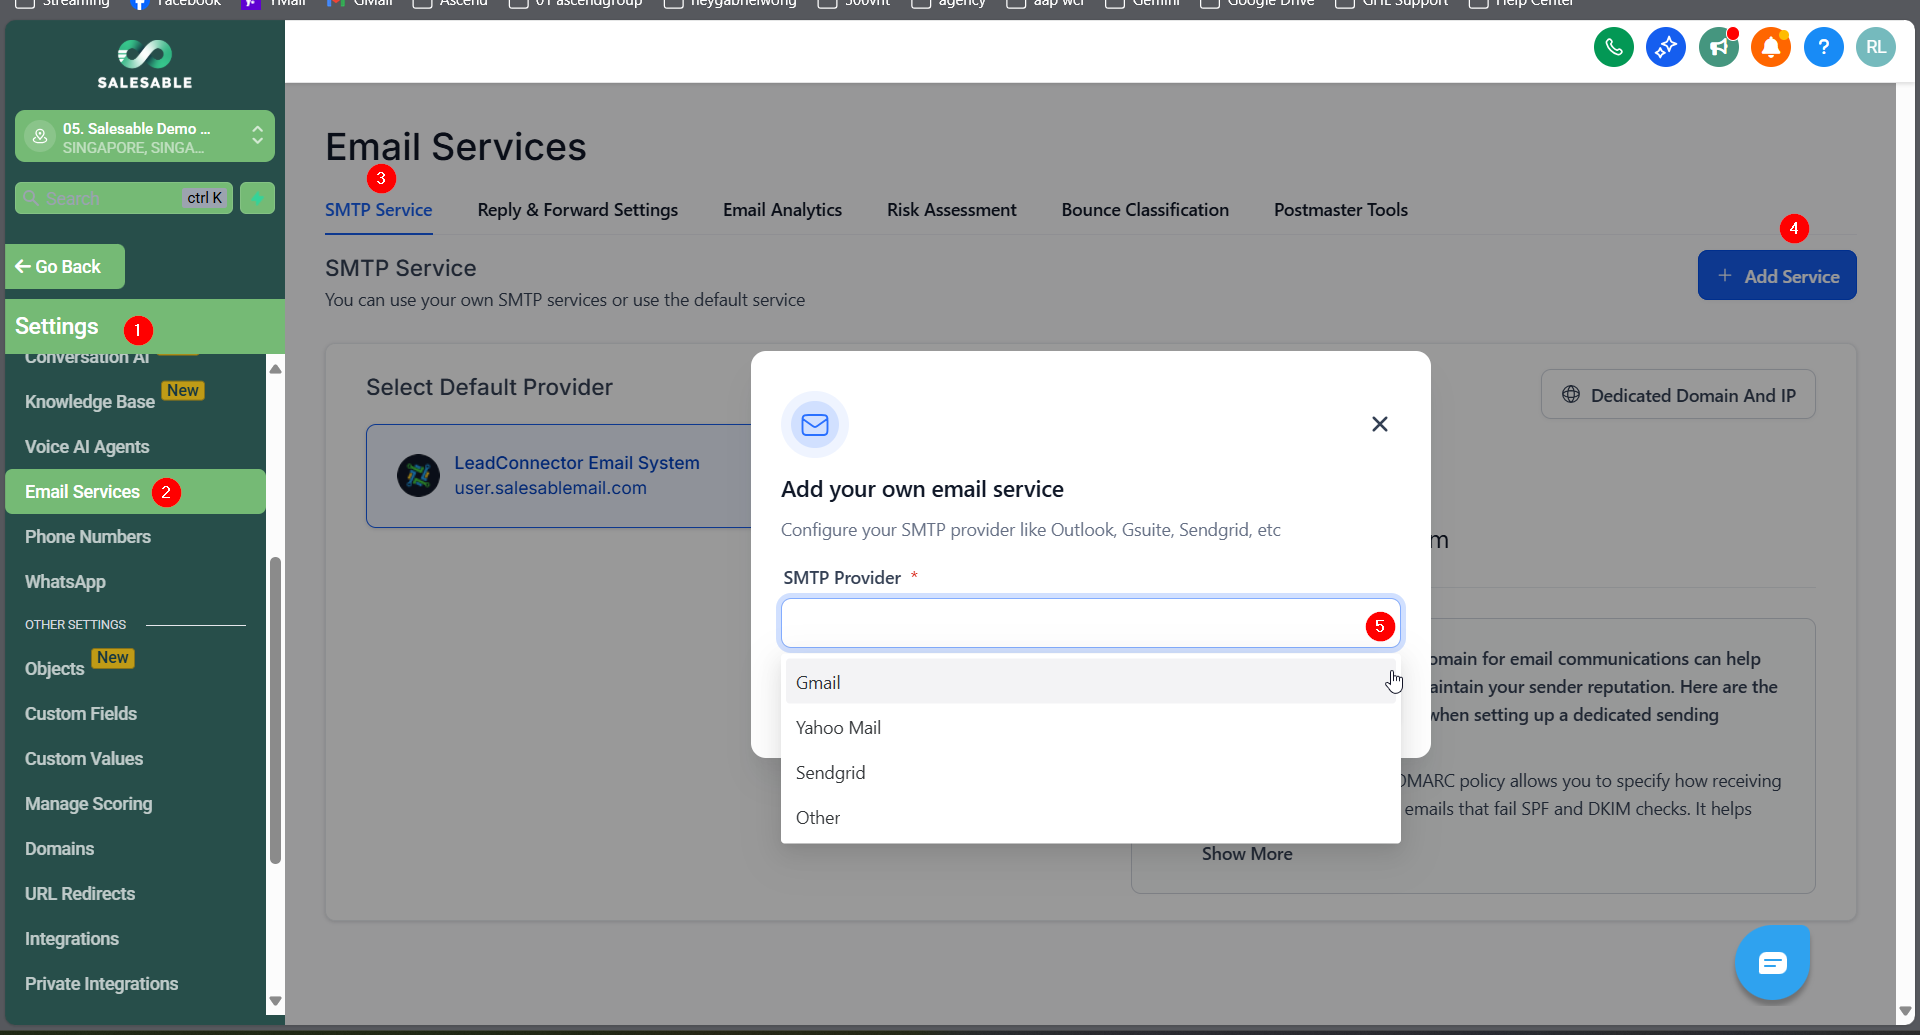Viewport: 1920px width, 1035px height.
Task: Click the Google Drive bookmark
Action: click(1257, 4)
